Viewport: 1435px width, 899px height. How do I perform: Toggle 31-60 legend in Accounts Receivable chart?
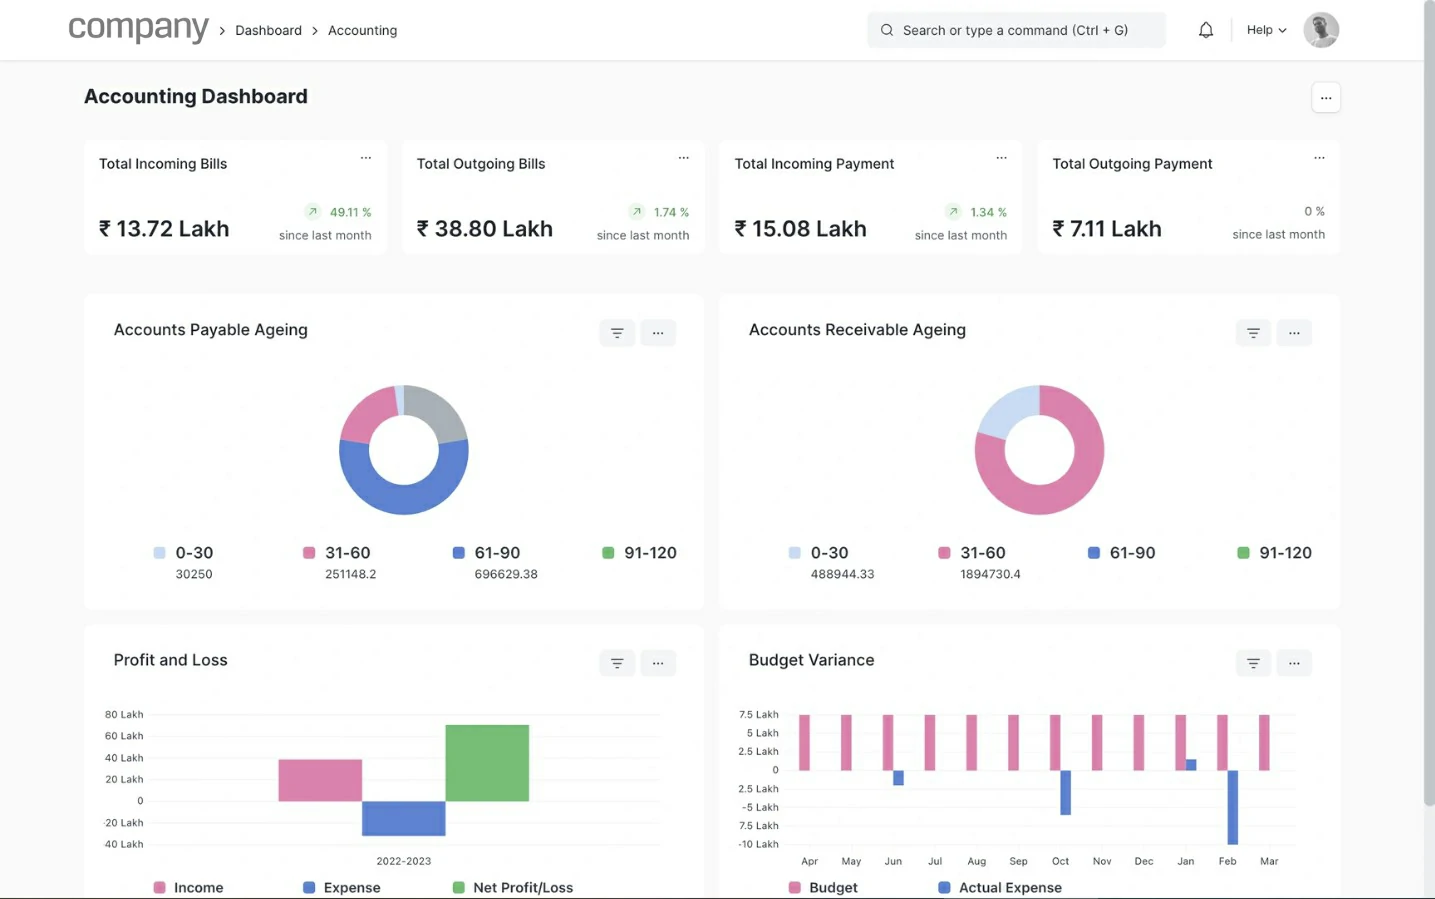tap(982, 553)
